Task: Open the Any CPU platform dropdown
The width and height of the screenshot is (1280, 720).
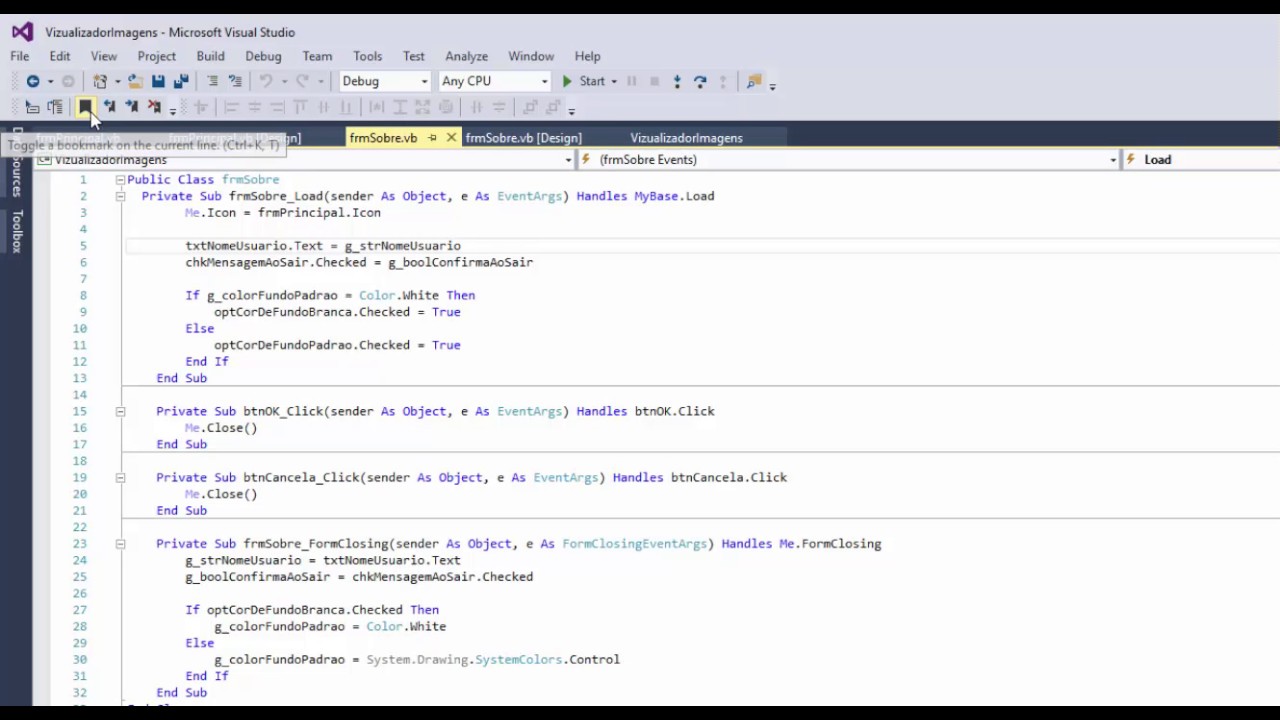Action: [x=495, y=81]
